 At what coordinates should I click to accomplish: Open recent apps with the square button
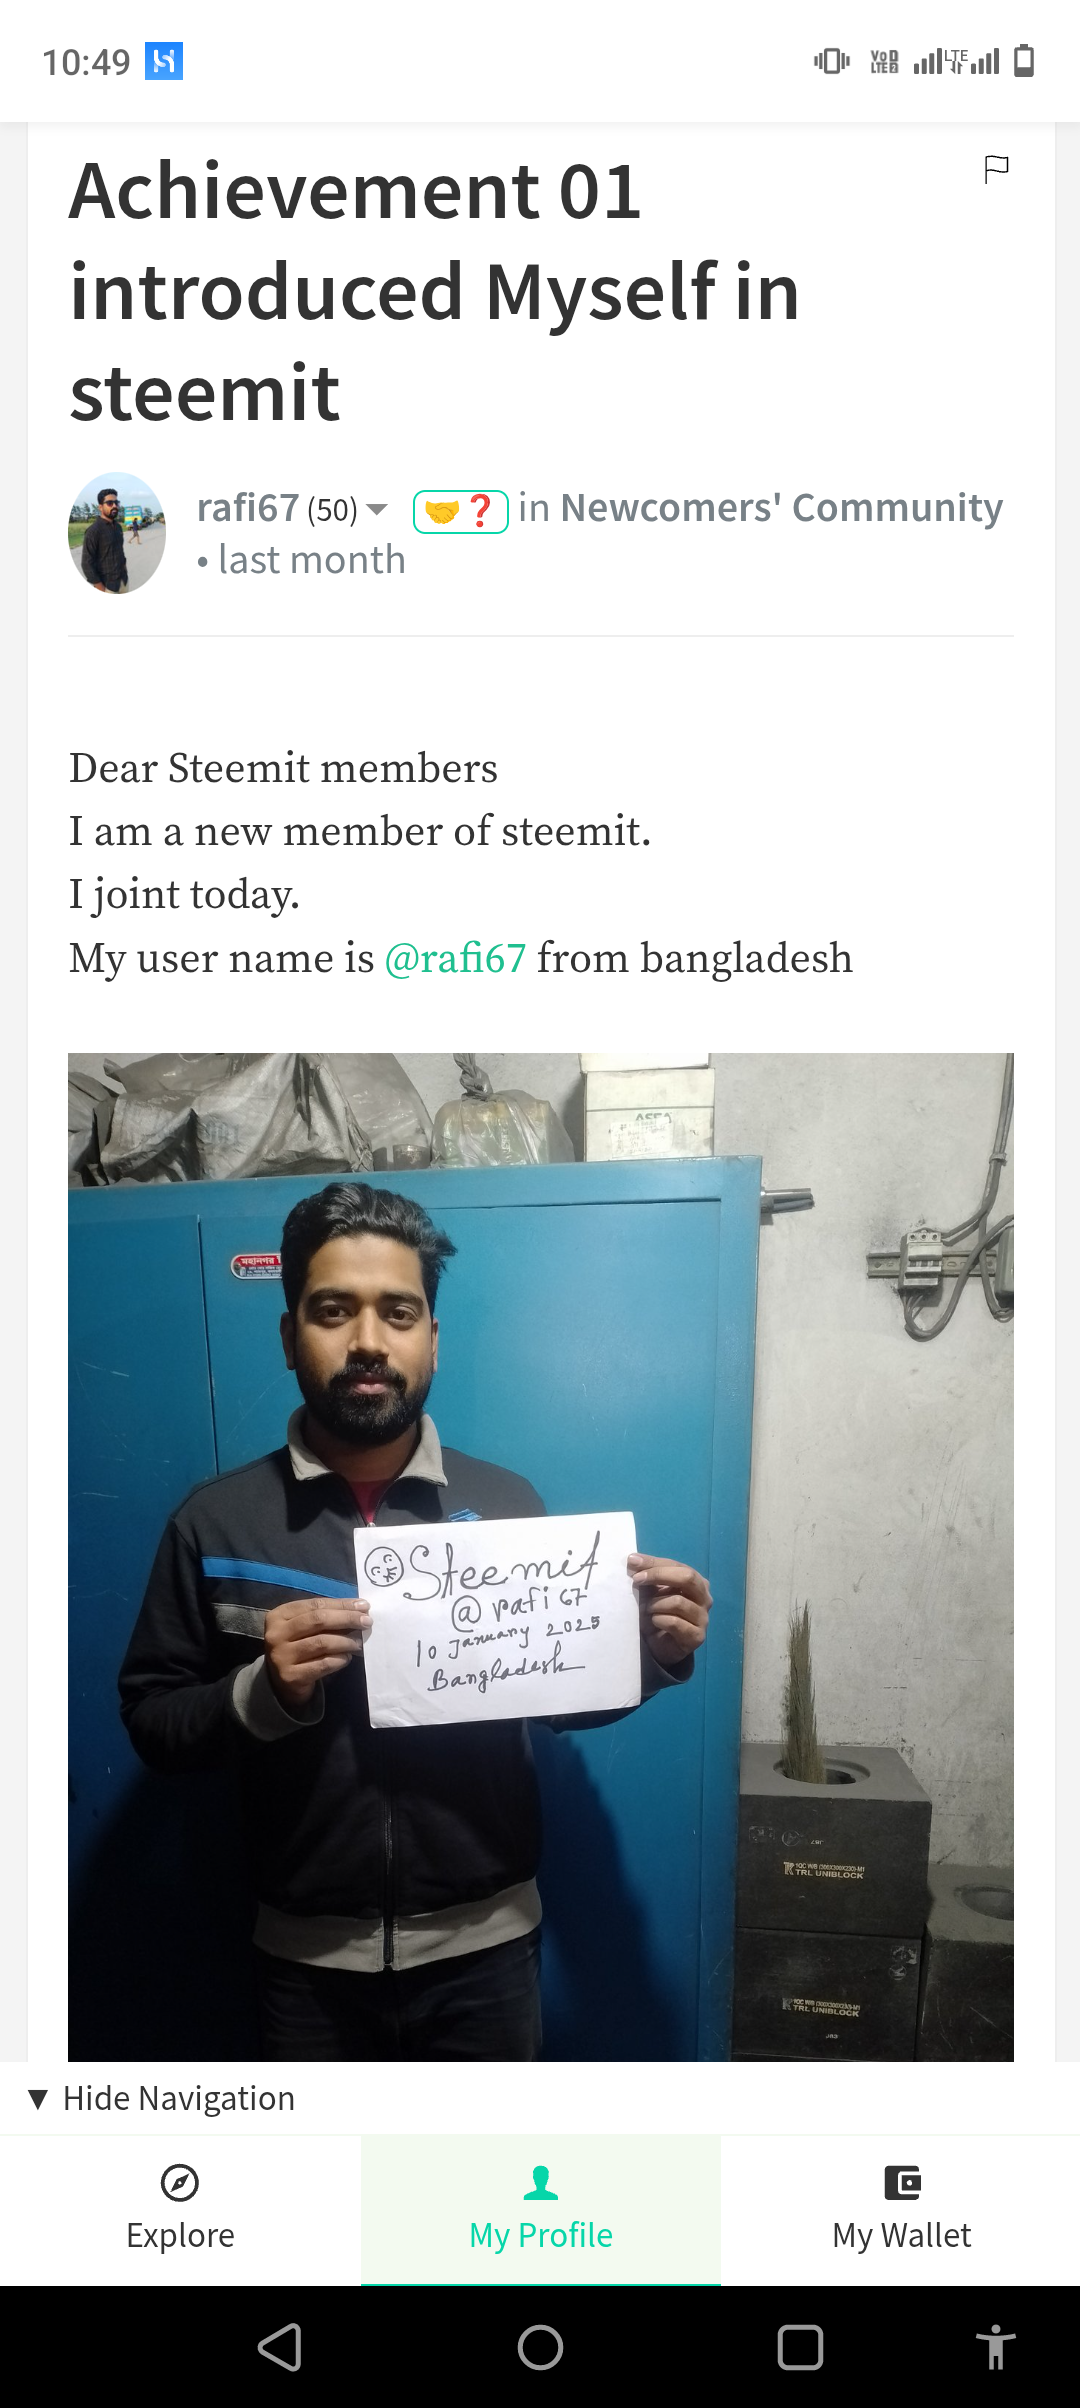pyautogui.click(x=801, y=2347)
